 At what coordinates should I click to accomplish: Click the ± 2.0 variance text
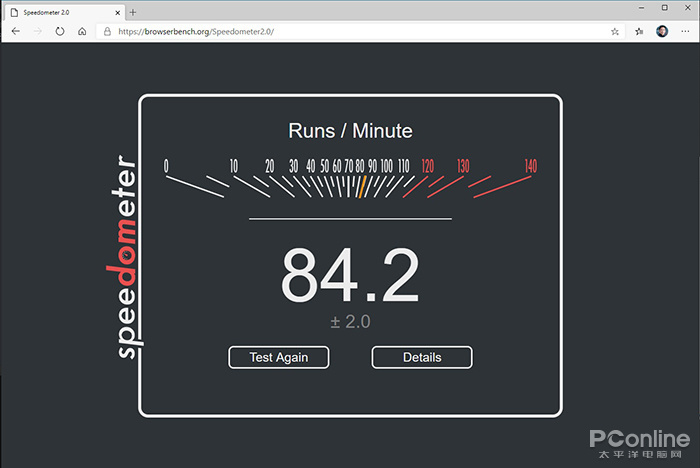tap(350, 322)
